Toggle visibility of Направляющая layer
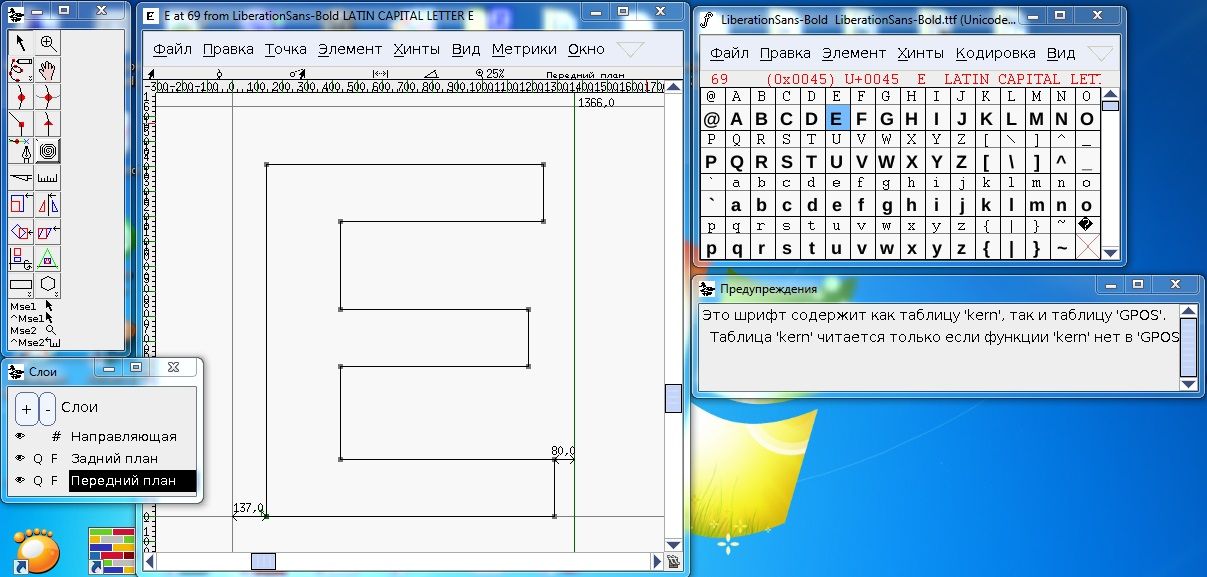1207x577 pixels. pos(20,436)
